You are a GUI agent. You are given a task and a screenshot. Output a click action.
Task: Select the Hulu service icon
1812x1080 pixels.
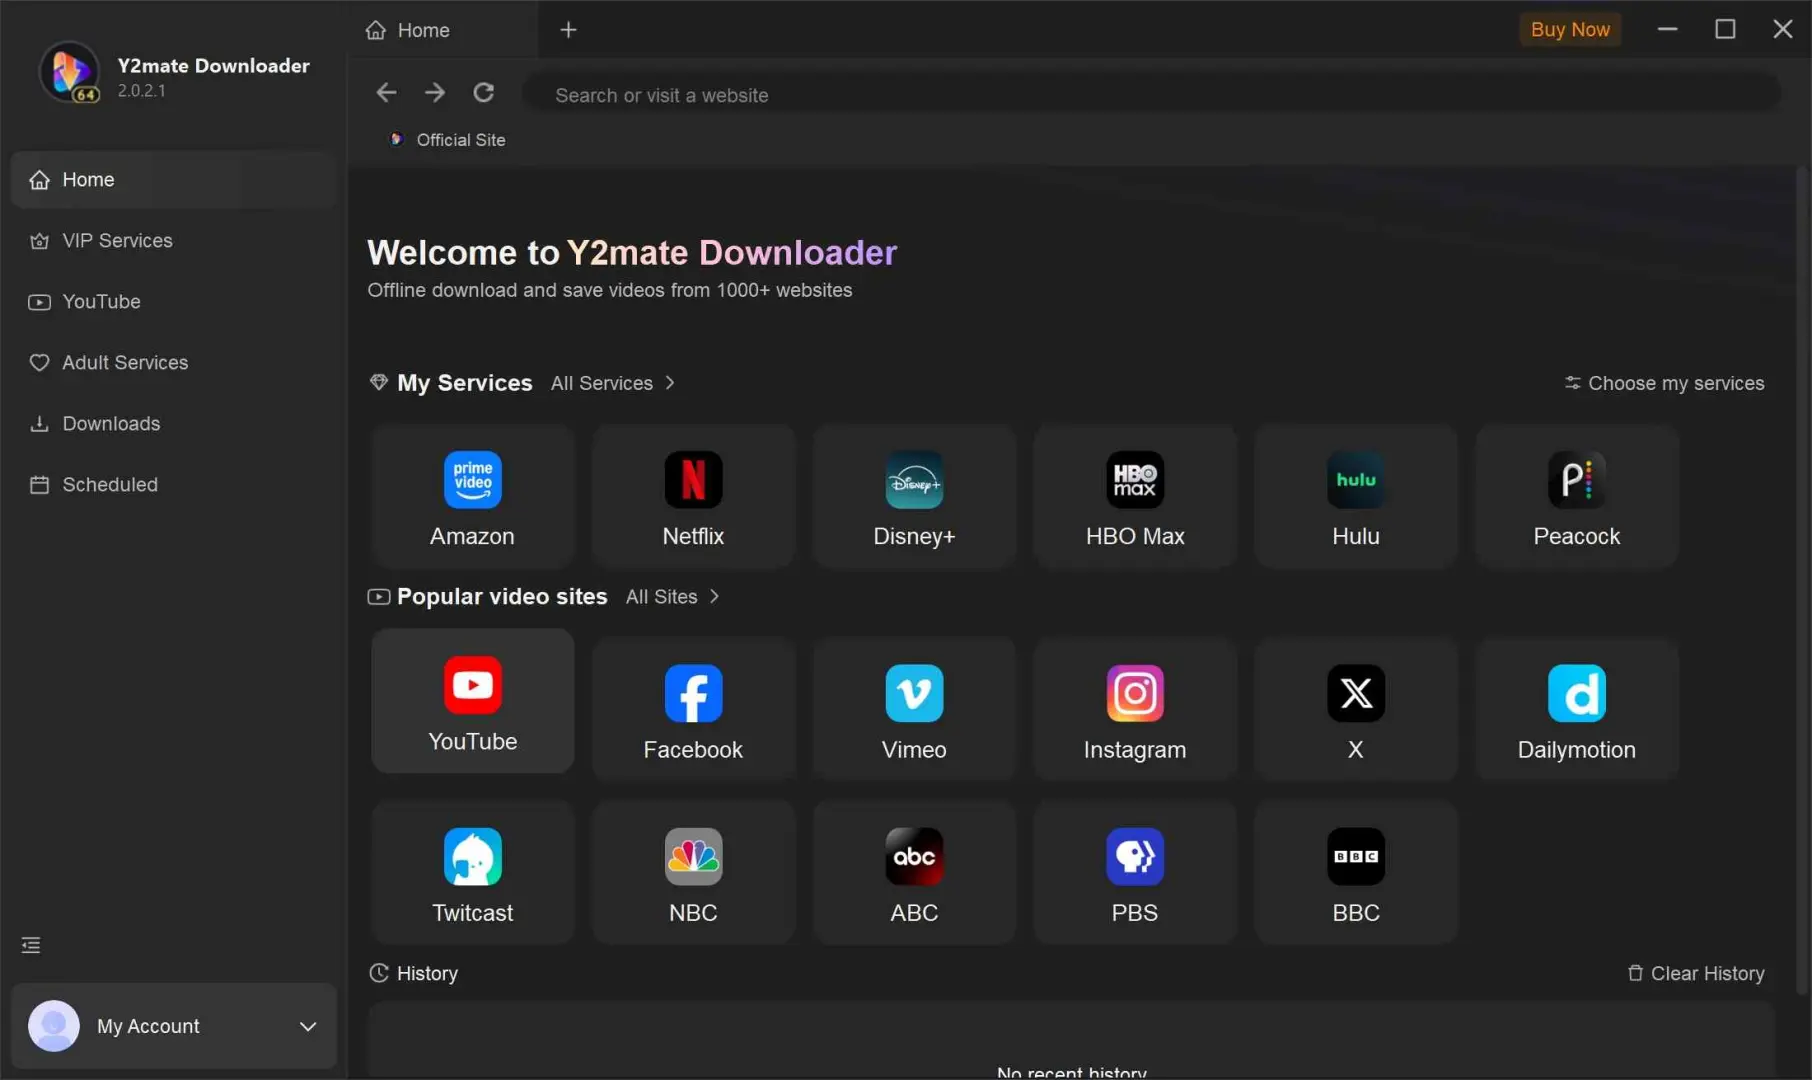1356,480
